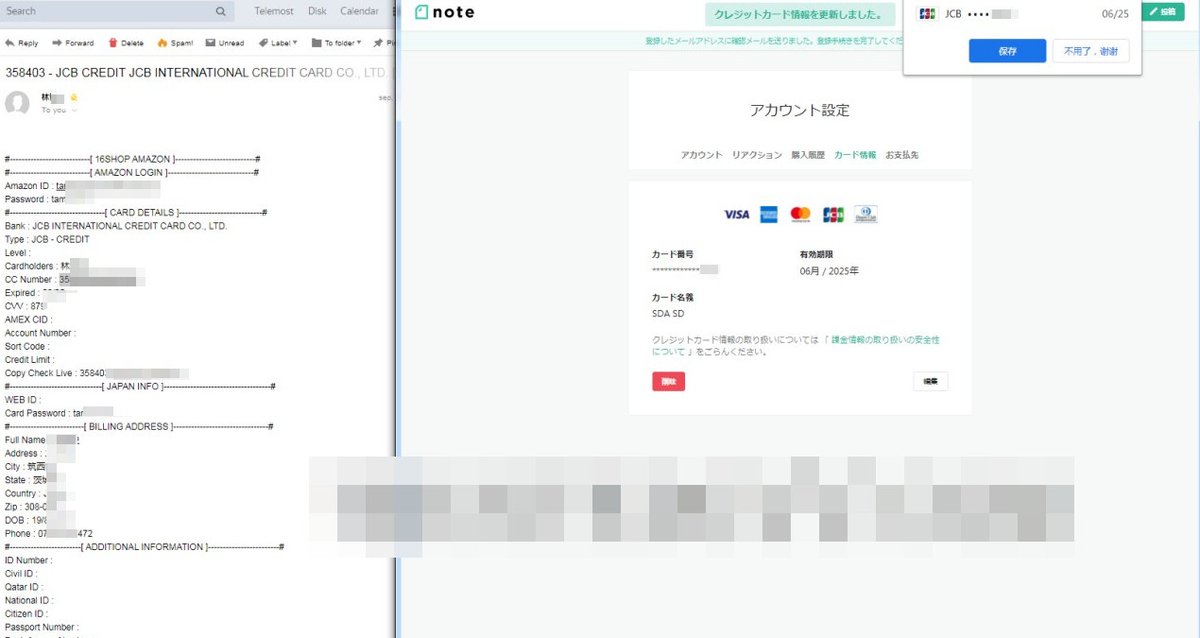This screenshot has width=1200, height=638.
Task: Click the yellow marker next to sender name
Action: coord(74,98)
